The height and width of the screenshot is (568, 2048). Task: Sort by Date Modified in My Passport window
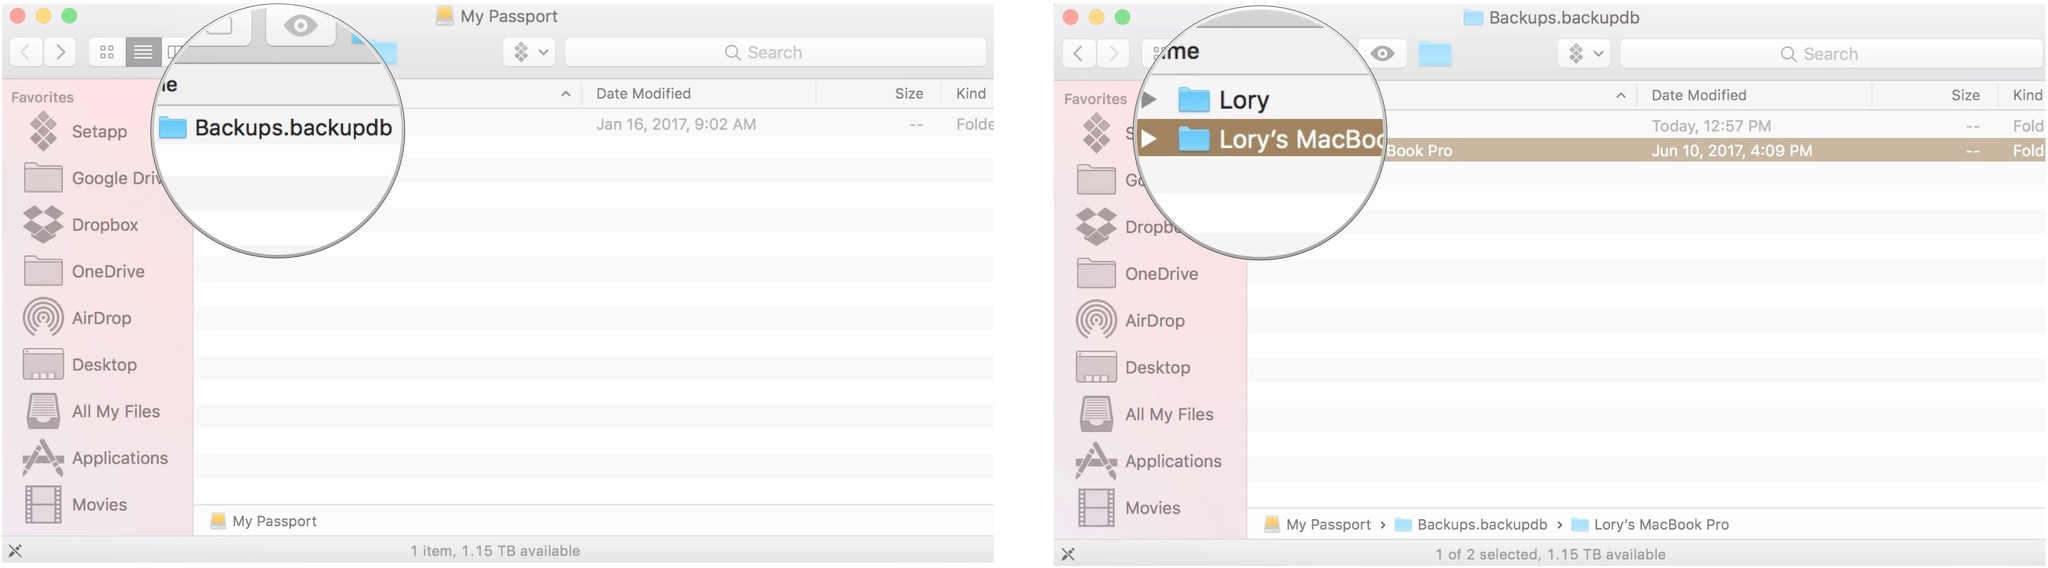tap(643, 93)
